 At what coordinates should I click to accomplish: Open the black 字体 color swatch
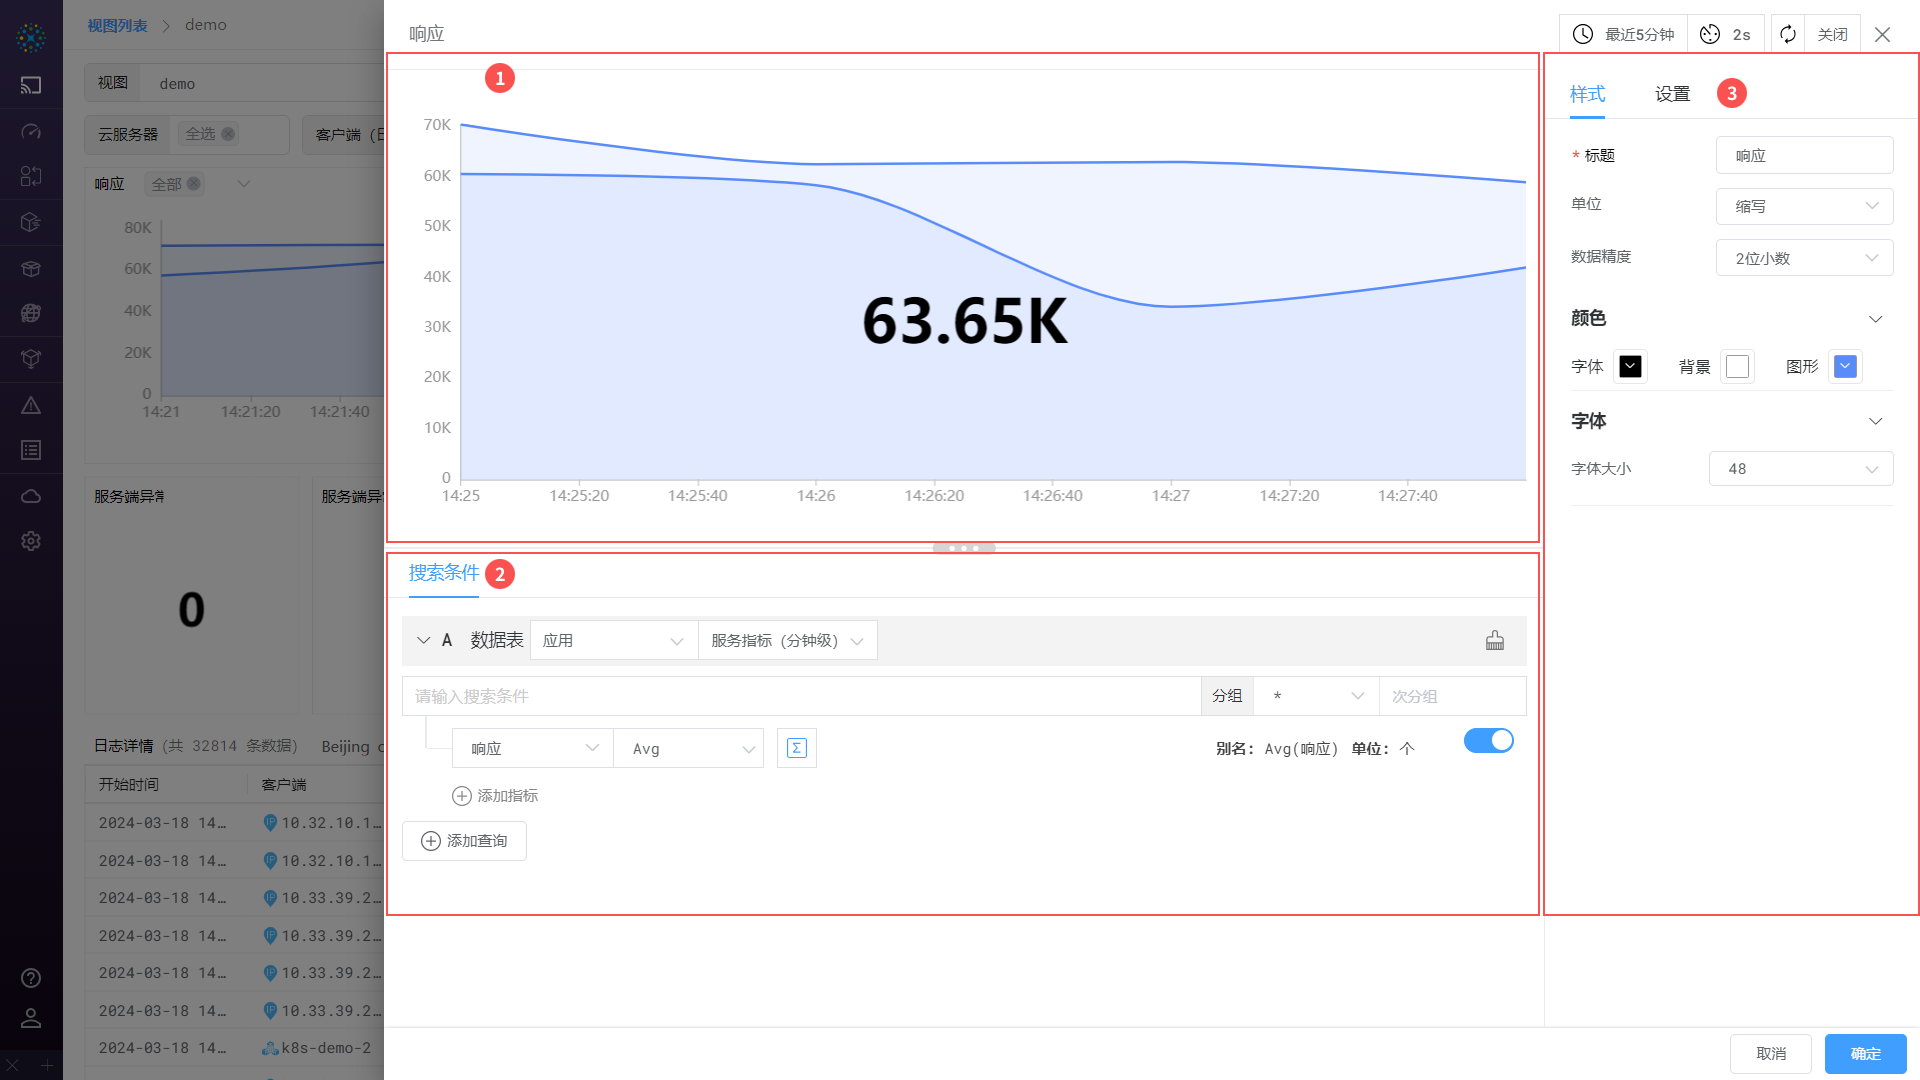point(1629,367)
